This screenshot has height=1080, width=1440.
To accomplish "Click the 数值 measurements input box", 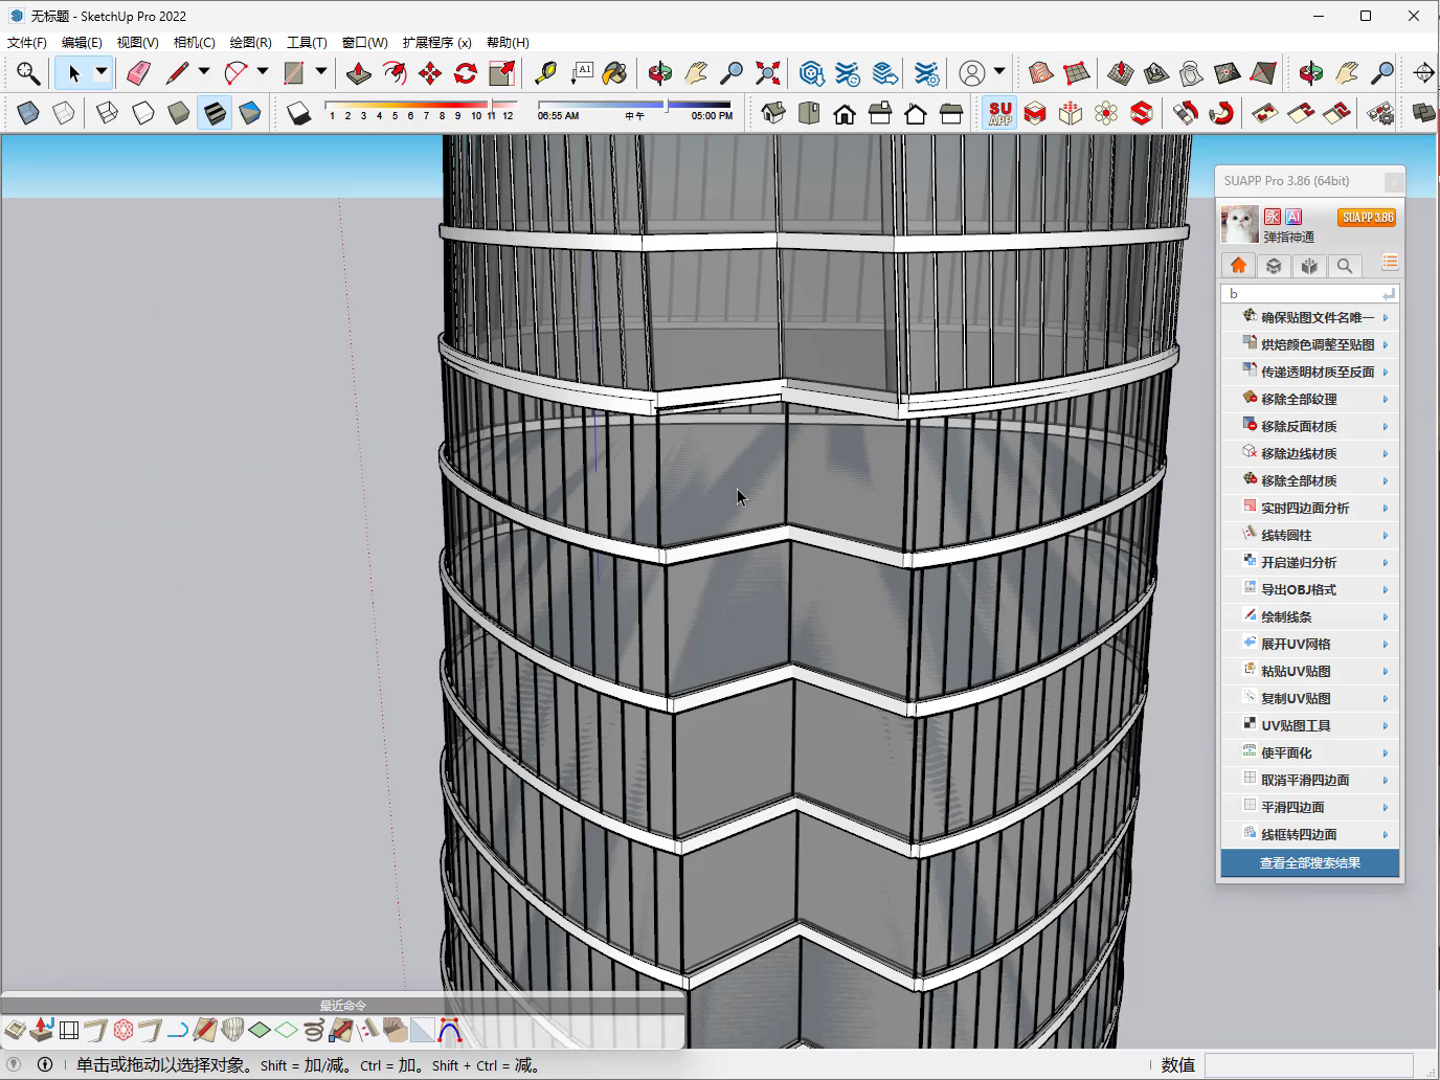I will [x=1309, y=1065].
